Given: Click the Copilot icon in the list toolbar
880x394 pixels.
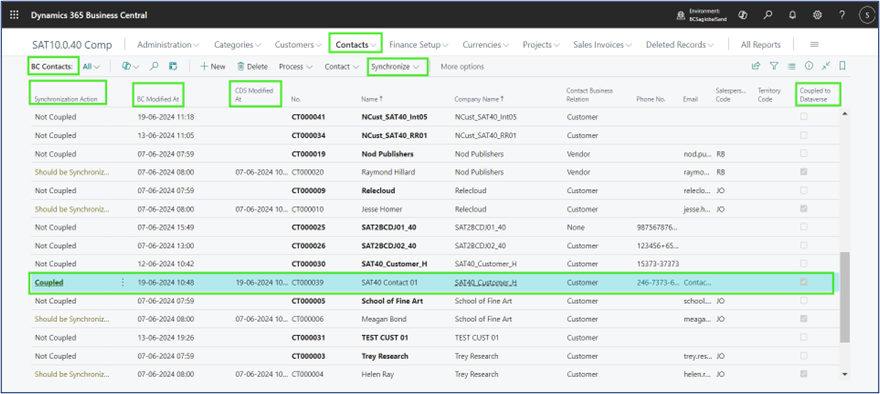Looking at the screenshot, I should click(126, 66).
